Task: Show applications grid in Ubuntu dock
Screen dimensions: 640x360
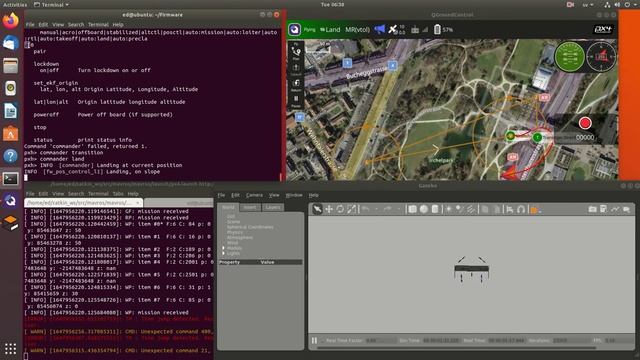Action: coord(11,348)
